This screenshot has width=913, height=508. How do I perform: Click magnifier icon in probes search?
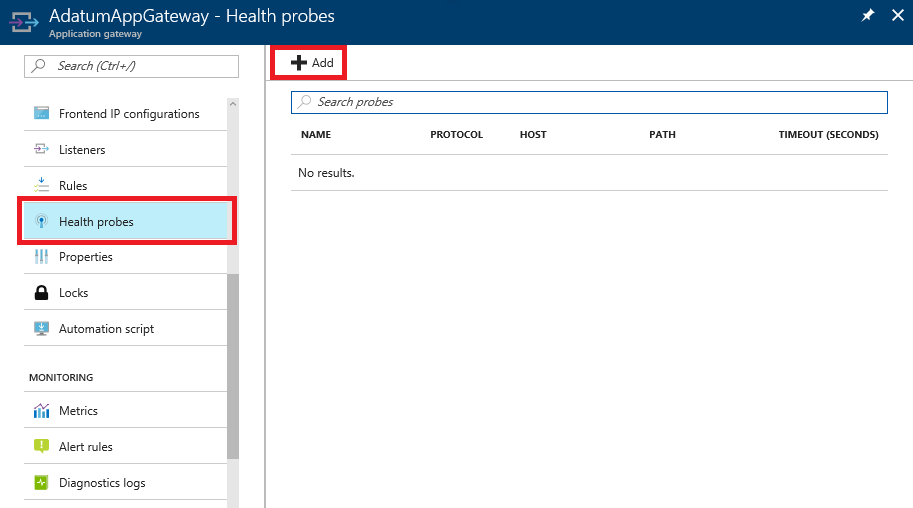coord(305,102)
